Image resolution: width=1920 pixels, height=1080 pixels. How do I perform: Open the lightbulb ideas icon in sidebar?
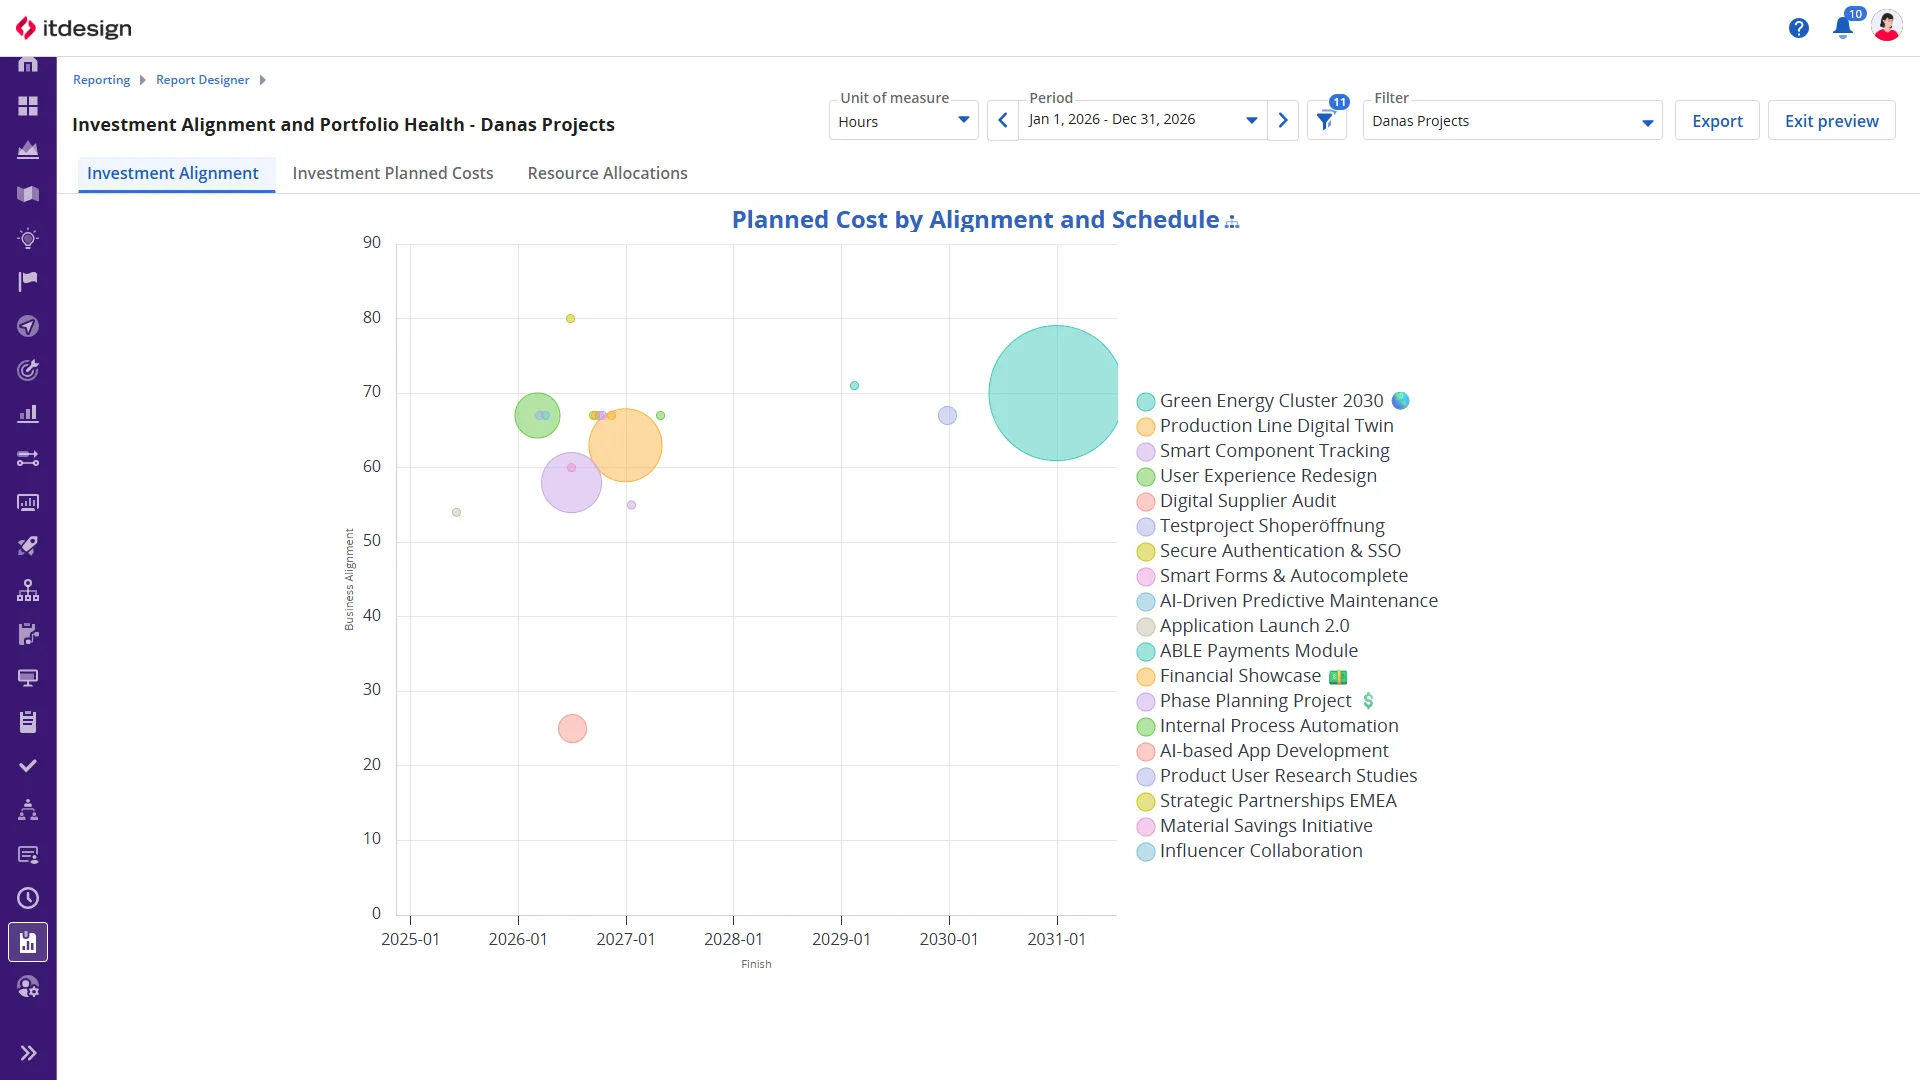(x=28, y=238)
